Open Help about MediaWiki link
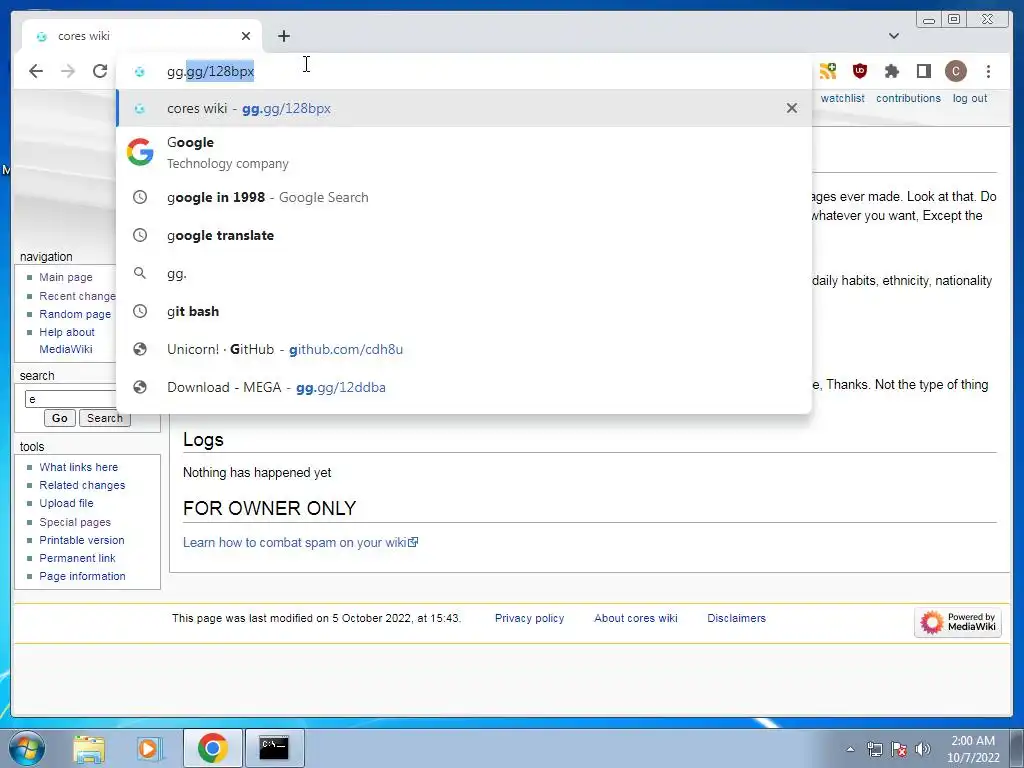This screenshot has width=1024, height=768. click(67, 340)
